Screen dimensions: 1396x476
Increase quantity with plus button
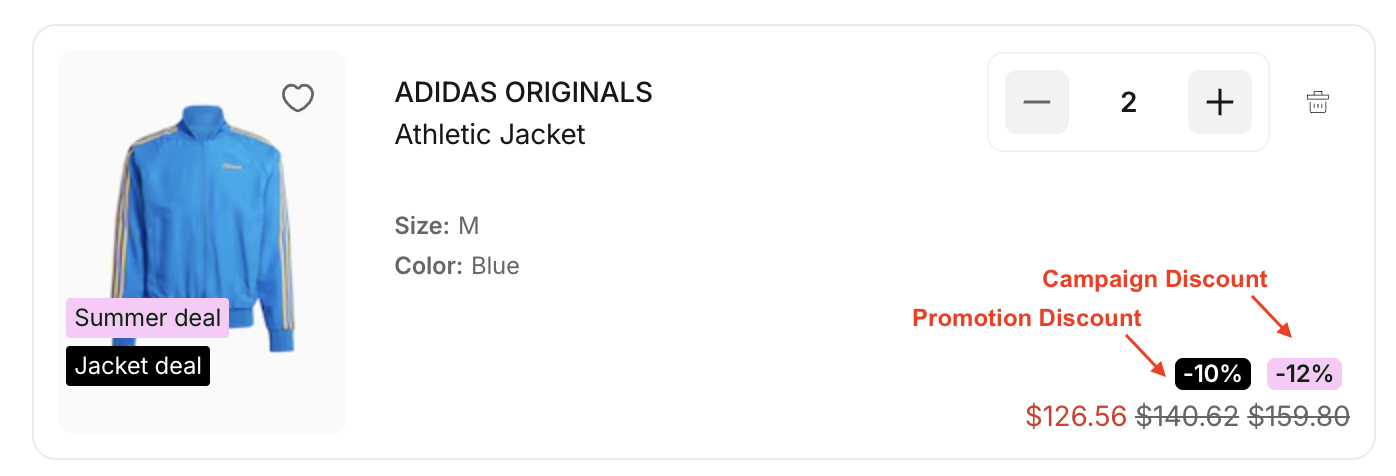1220,102
